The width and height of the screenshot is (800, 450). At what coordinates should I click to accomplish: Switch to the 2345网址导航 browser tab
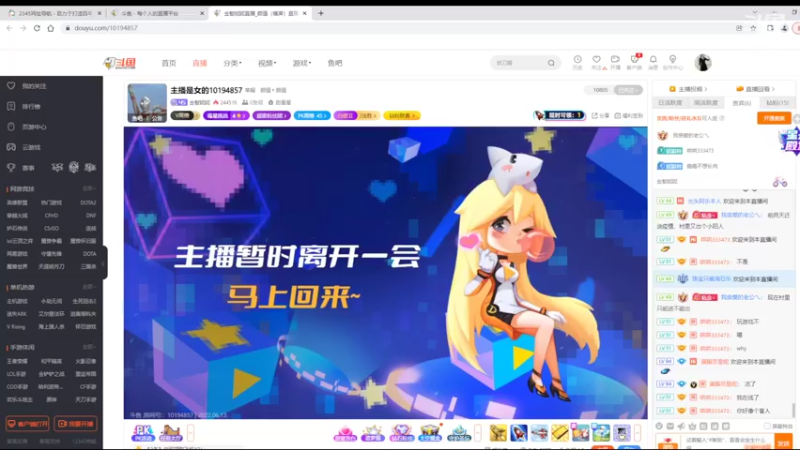54,13
